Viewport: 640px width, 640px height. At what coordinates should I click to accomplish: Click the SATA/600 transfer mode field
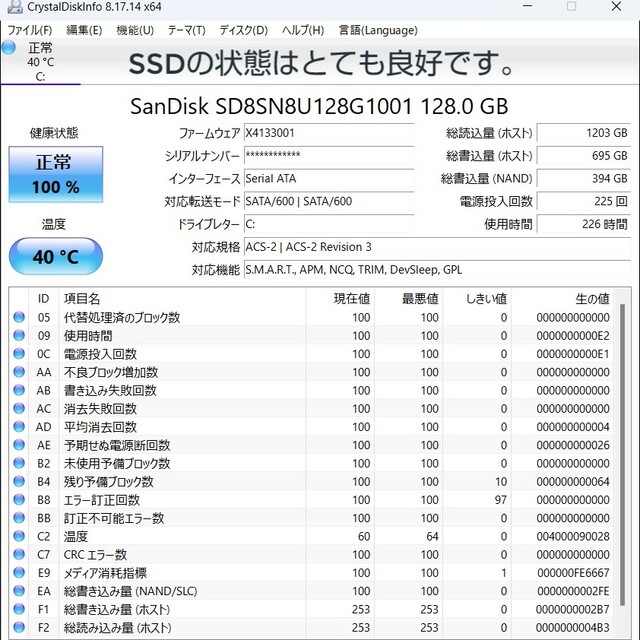tap(329, 201)
